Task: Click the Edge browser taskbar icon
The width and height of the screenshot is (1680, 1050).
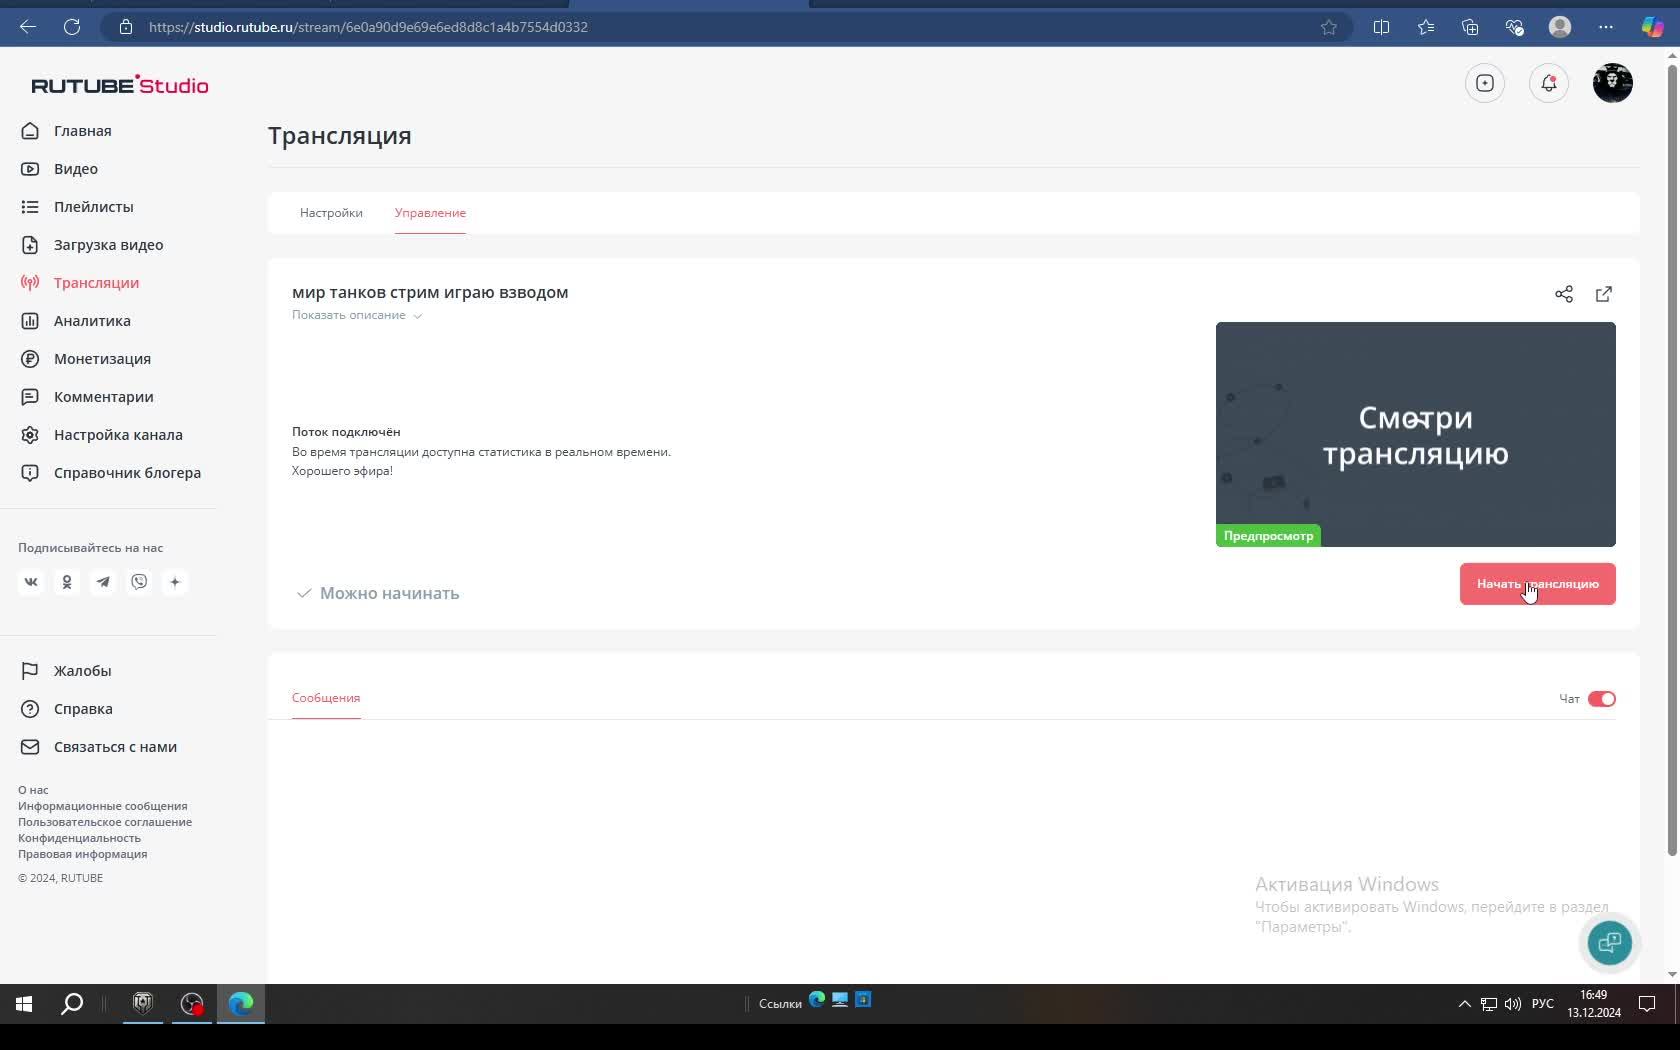Action: click(x=241, y=1004)
